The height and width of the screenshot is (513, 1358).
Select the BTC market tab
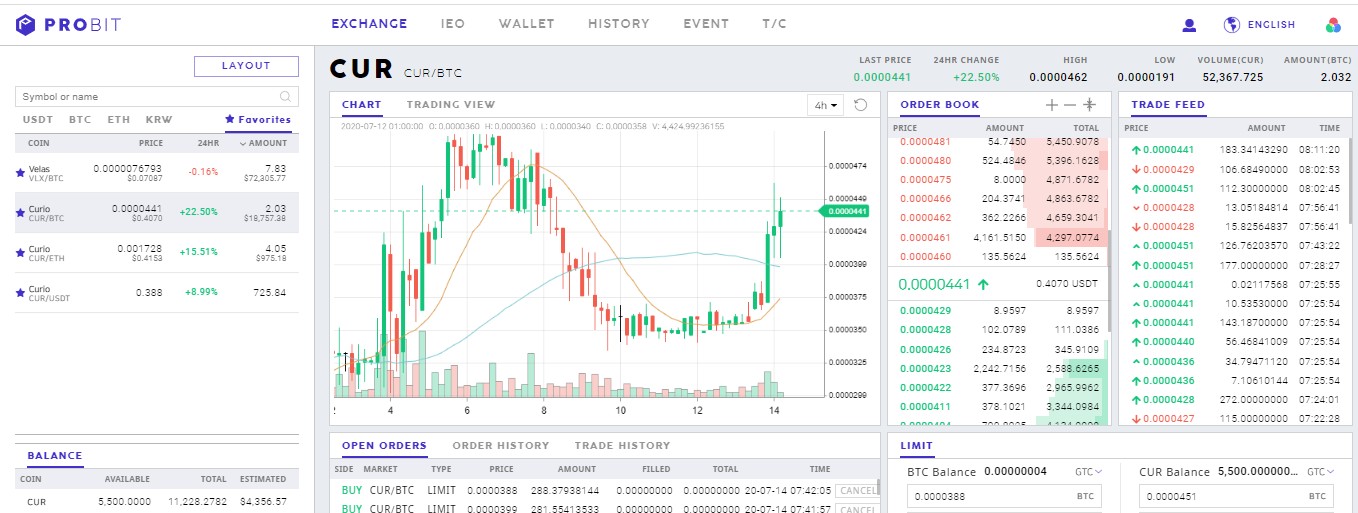coord(80,119)
